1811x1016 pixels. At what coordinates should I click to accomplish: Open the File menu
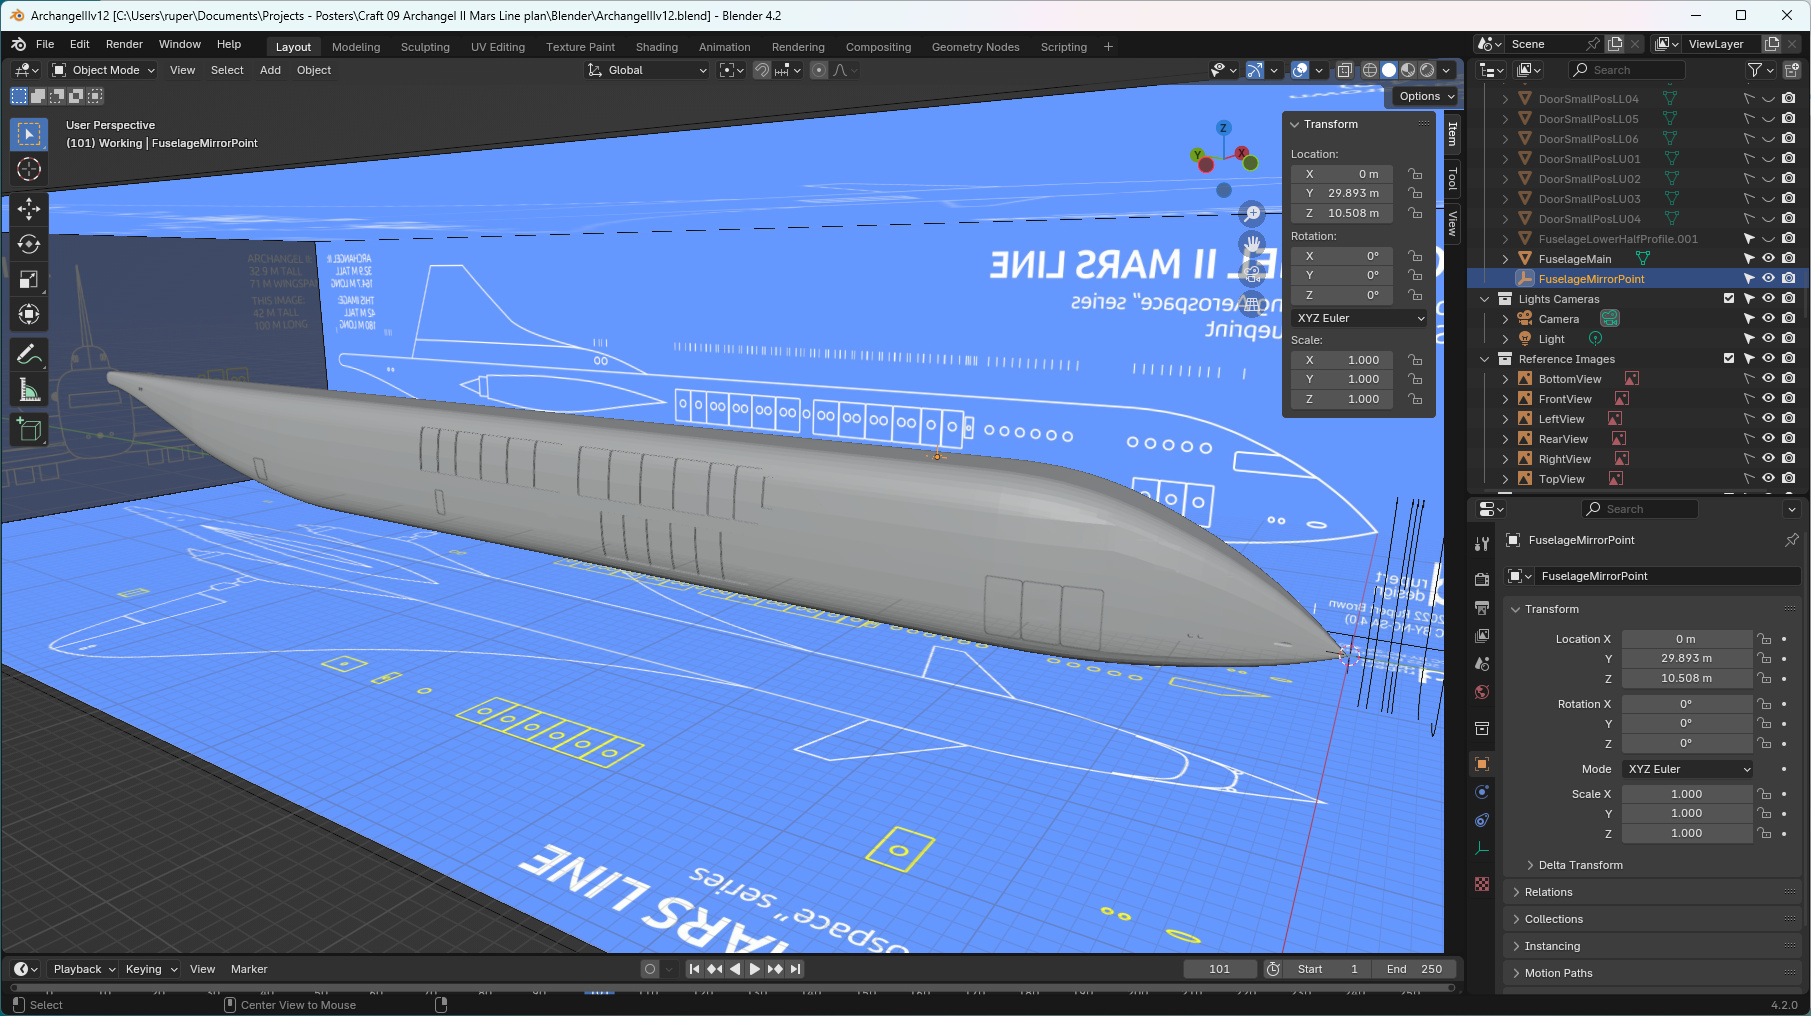point(45,44)
